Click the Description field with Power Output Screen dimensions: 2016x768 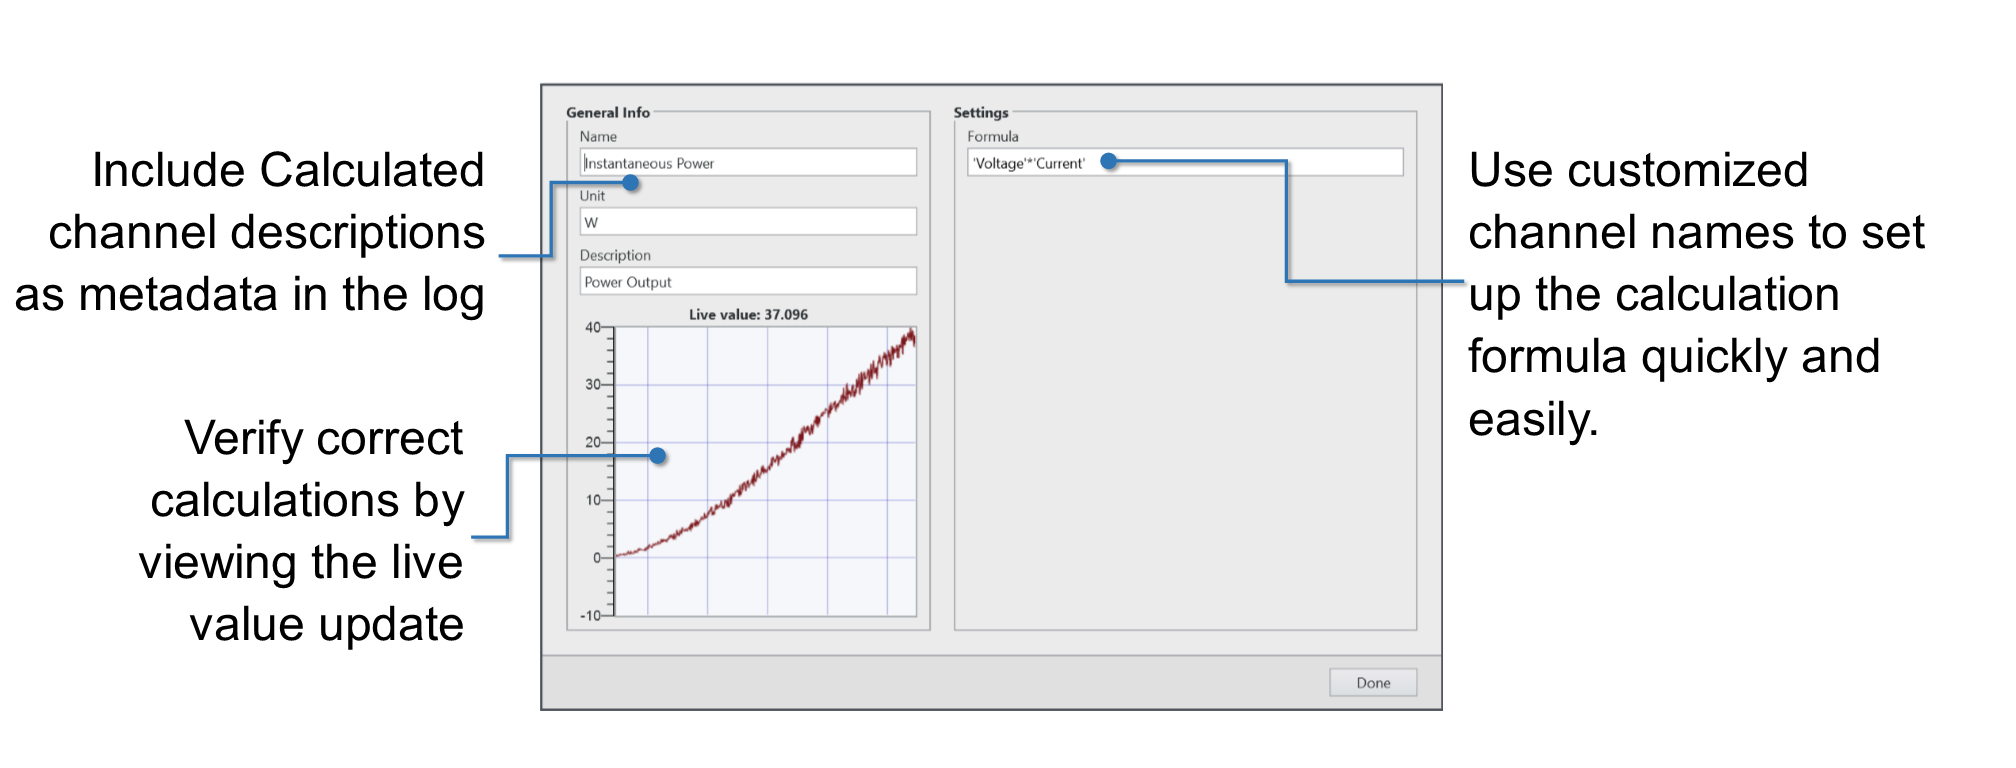747,282
